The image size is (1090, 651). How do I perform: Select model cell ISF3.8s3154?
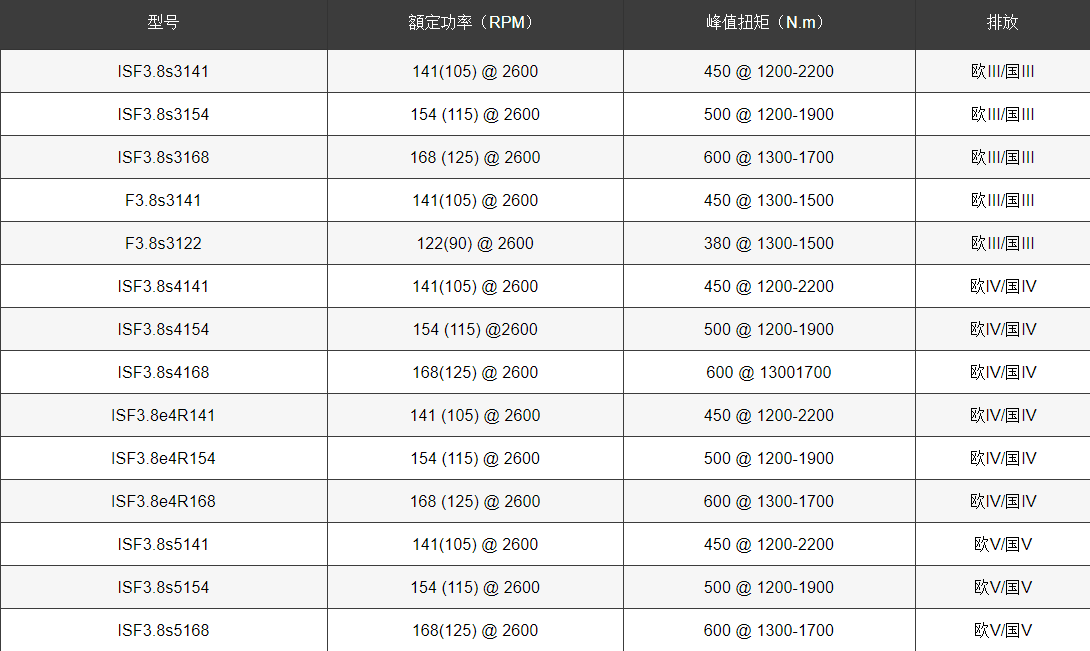point(163,115)
